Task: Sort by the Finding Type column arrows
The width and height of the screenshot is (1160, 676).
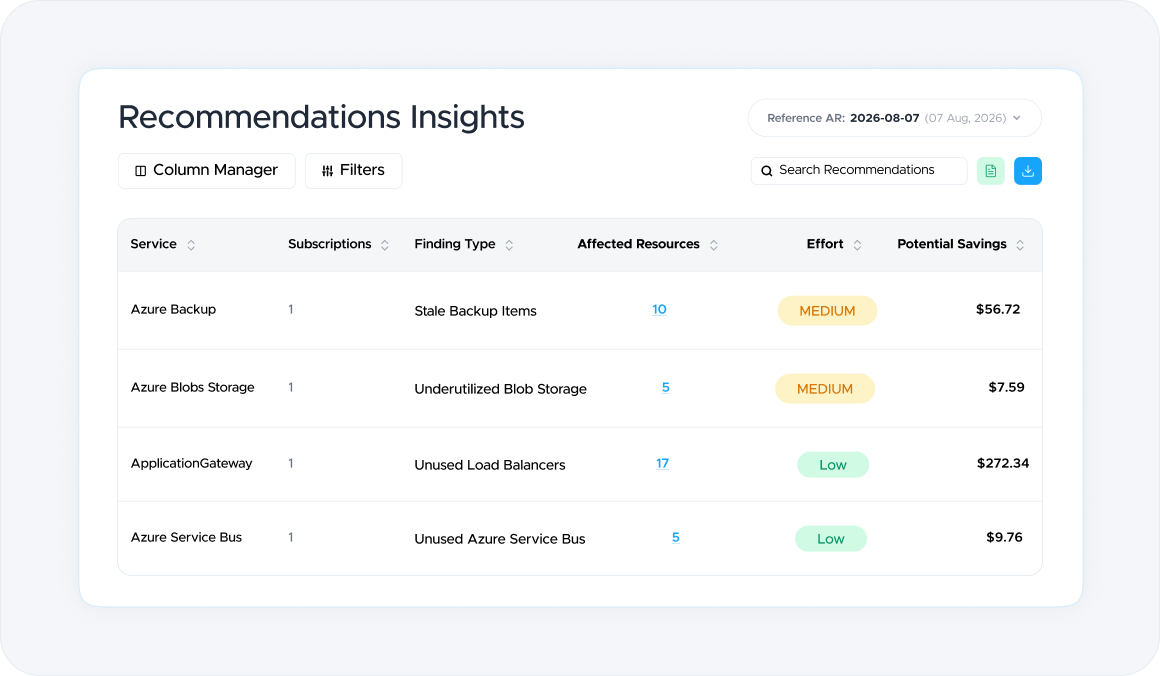Action: click(x=509, y=245)
